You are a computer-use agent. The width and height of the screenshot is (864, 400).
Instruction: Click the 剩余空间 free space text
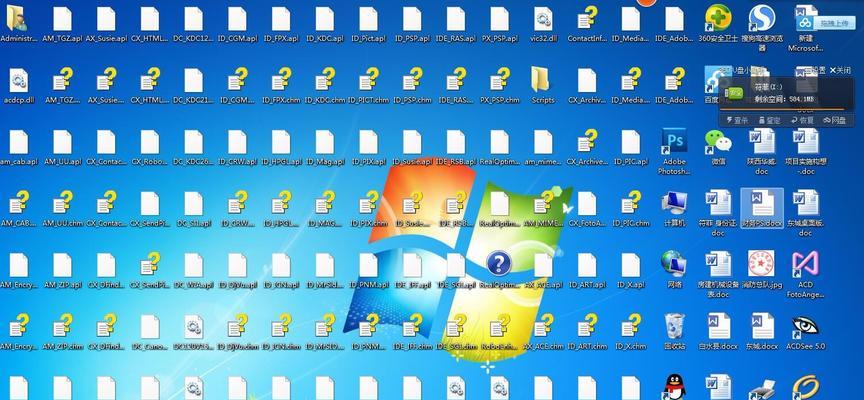tap(786, 99)
